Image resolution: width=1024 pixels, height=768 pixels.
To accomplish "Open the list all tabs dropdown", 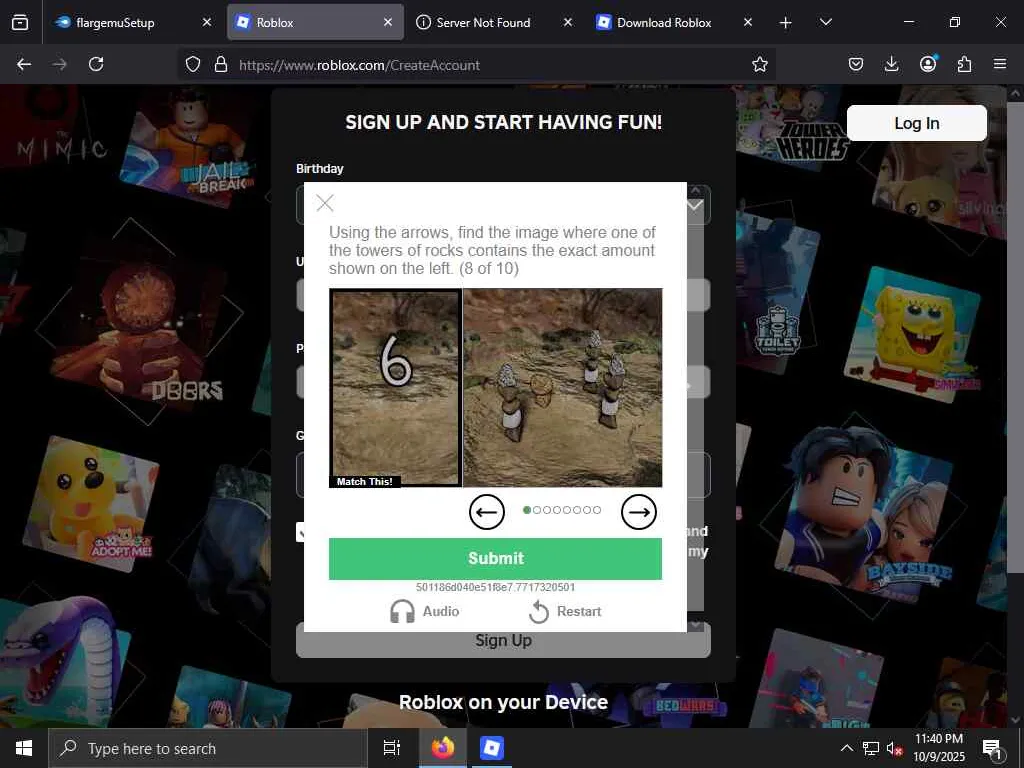I will [x=825, y=22].
